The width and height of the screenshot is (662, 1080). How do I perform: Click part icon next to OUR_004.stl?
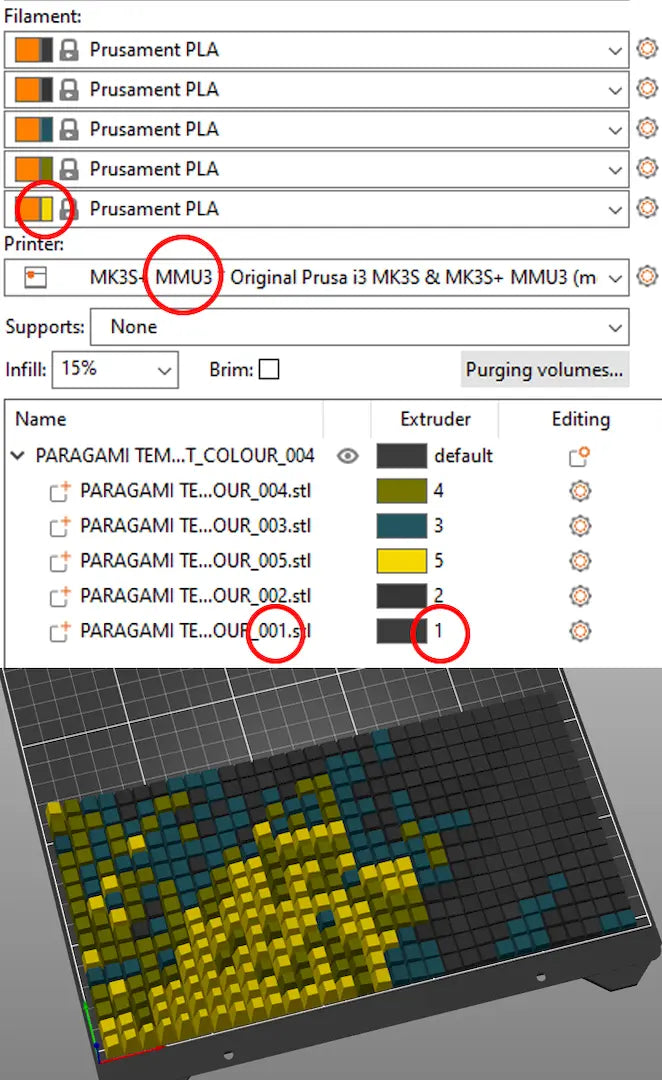tap(60, 491)
